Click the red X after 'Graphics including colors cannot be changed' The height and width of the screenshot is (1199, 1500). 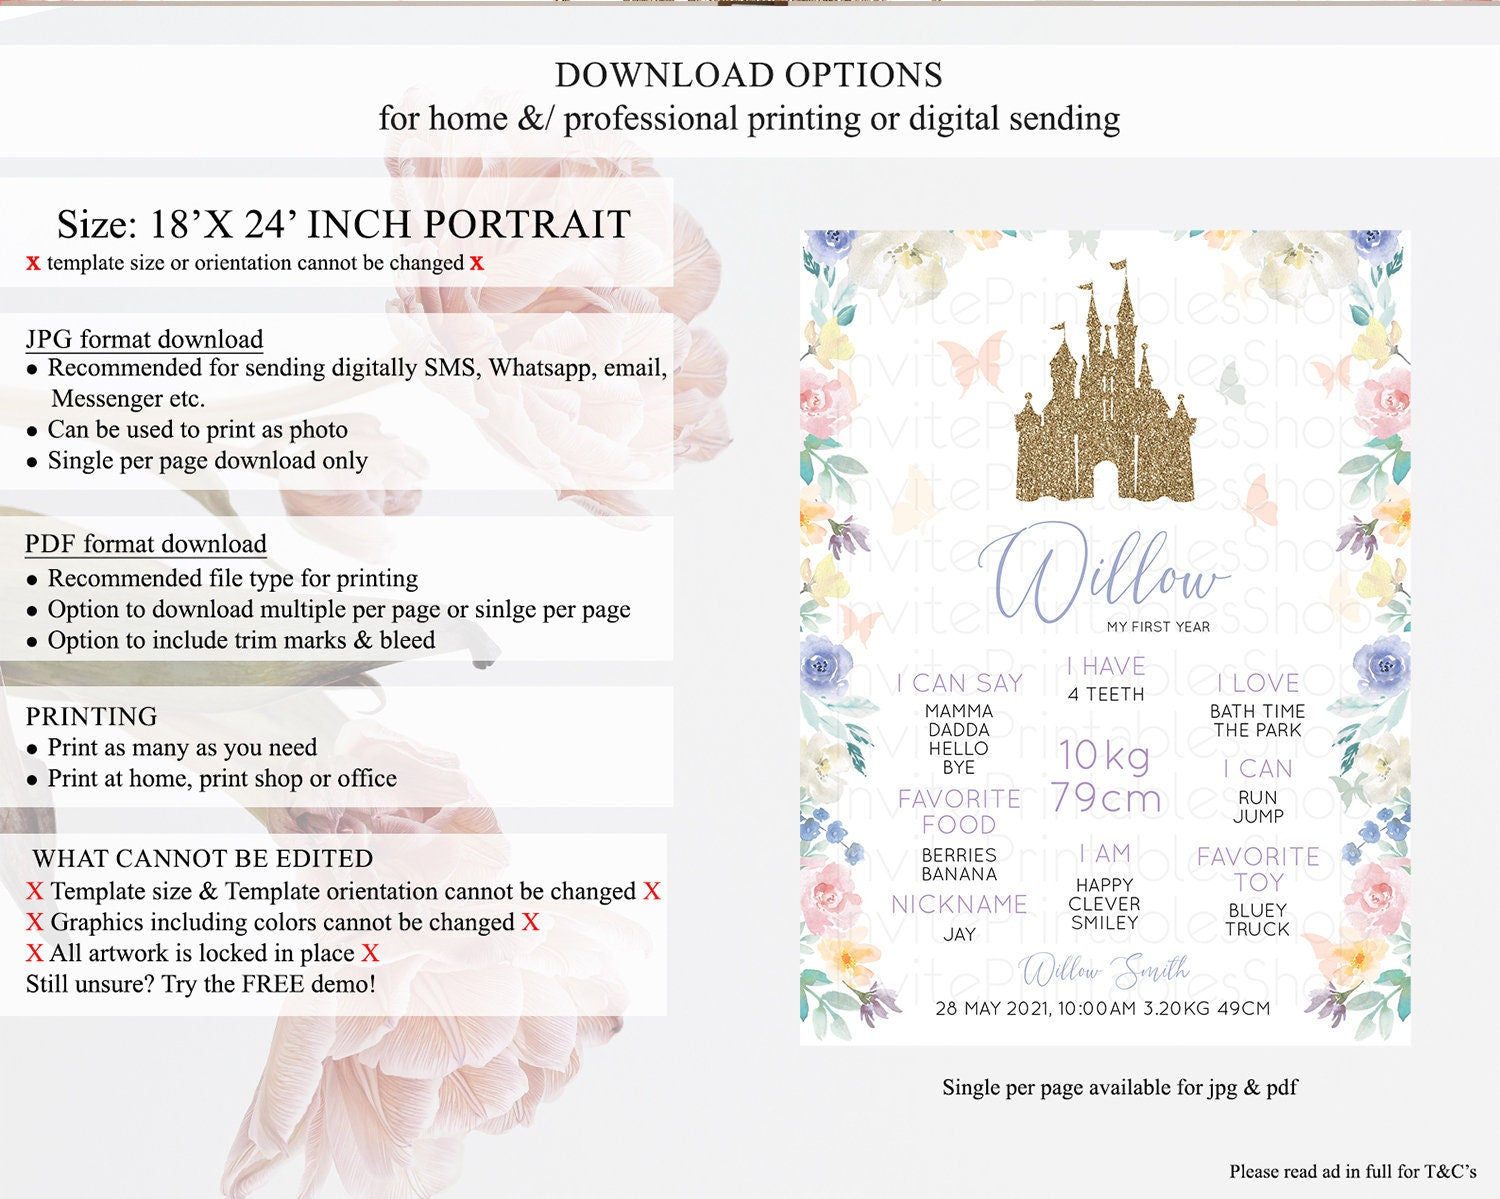[530, 922]
